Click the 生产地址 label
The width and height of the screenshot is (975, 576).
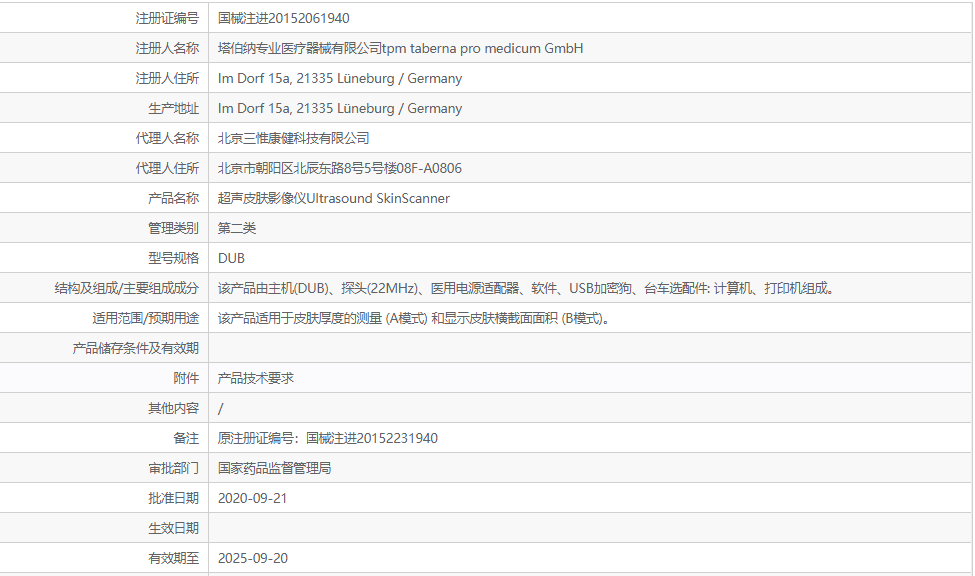pyautogui.click(x=173, y=108)
